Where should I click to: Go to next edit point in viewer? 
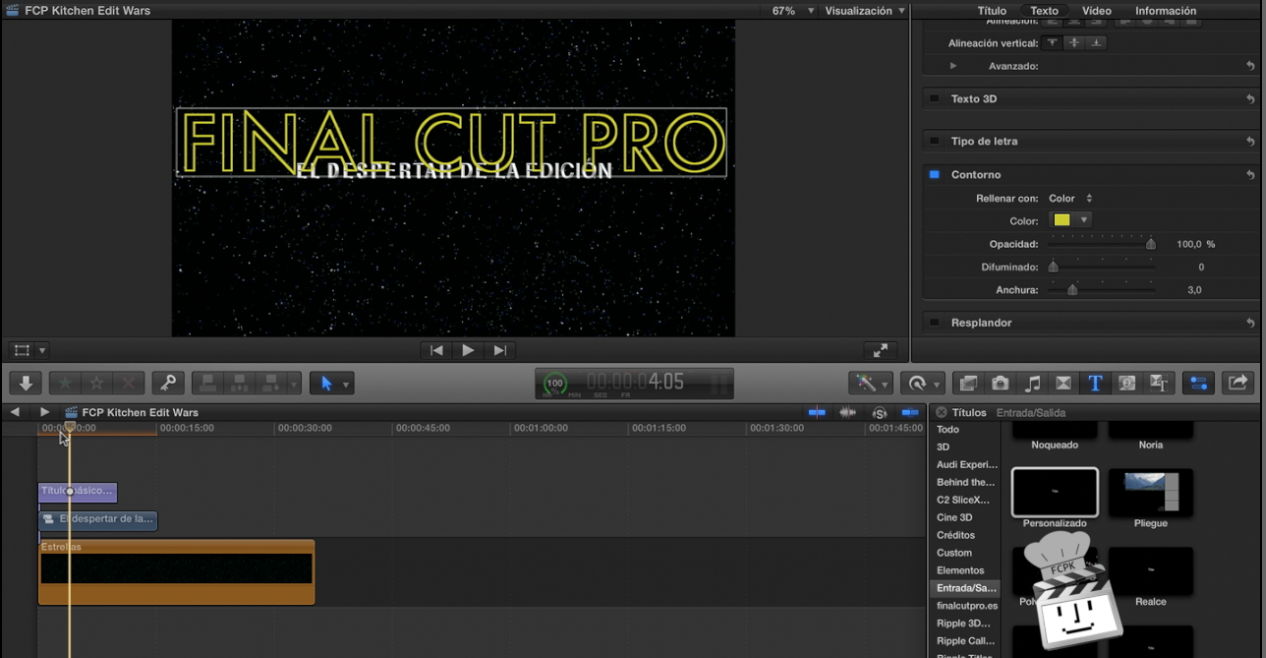point(500,350)
